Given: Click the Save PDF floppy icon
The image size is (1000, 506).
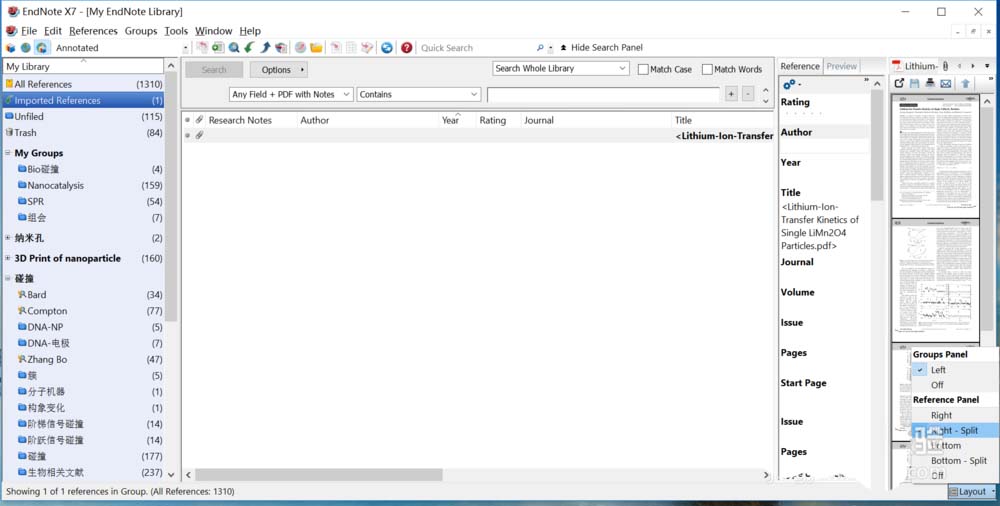Looking at the screenshot, I should 915,83.
